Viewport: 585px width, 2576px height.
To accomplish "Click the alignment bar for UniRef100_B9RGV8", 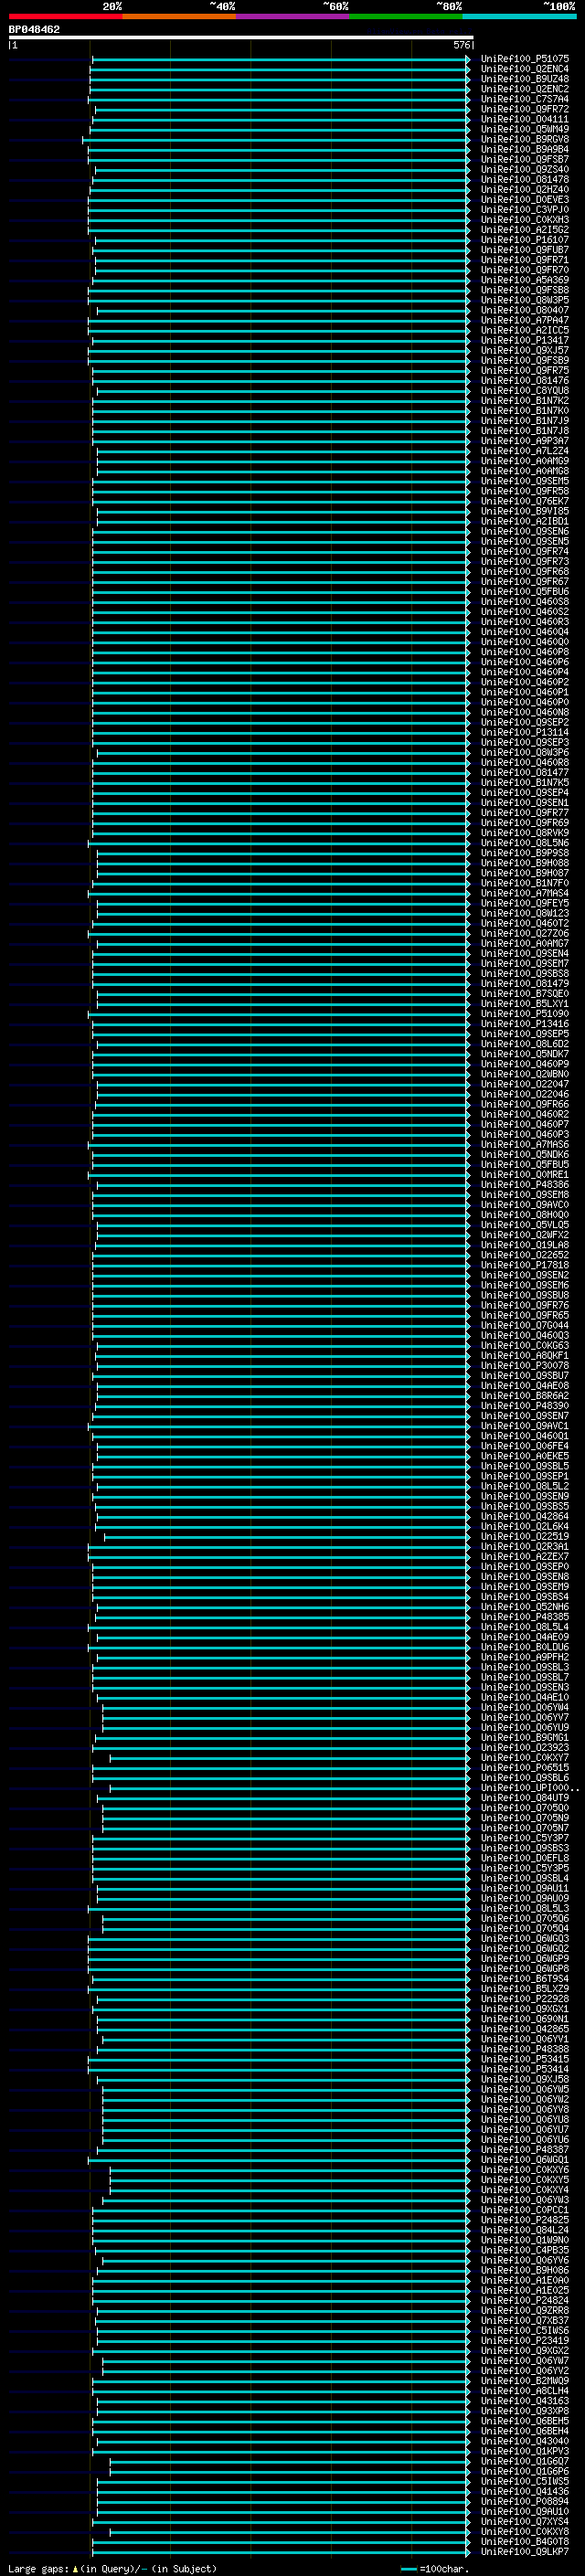I will 276,140.
